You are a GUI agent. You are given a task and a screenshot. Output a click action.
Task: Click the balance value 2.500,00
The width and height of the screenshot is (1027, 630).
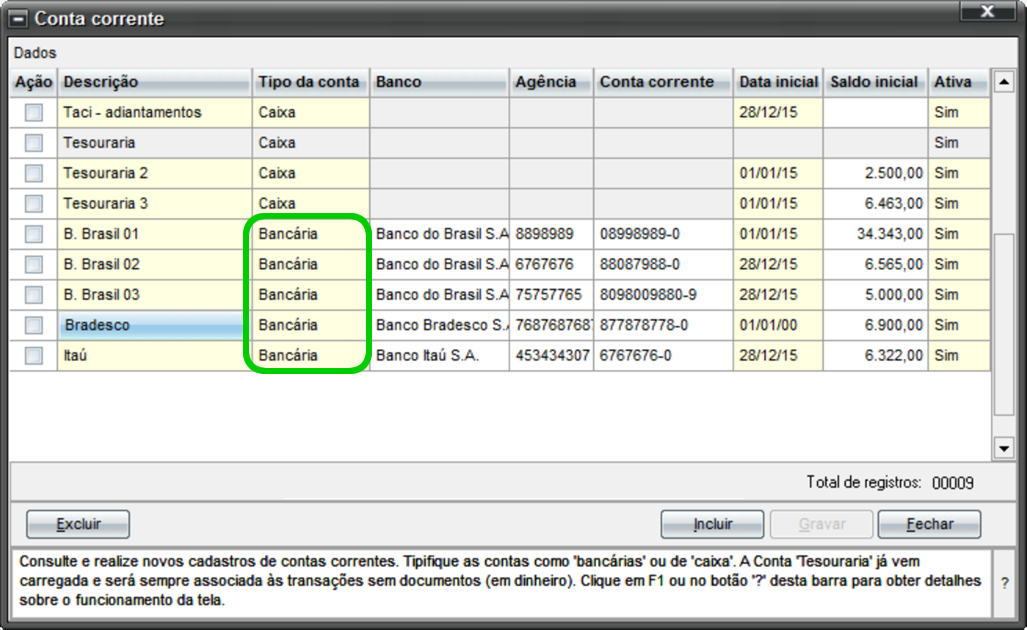876,174
